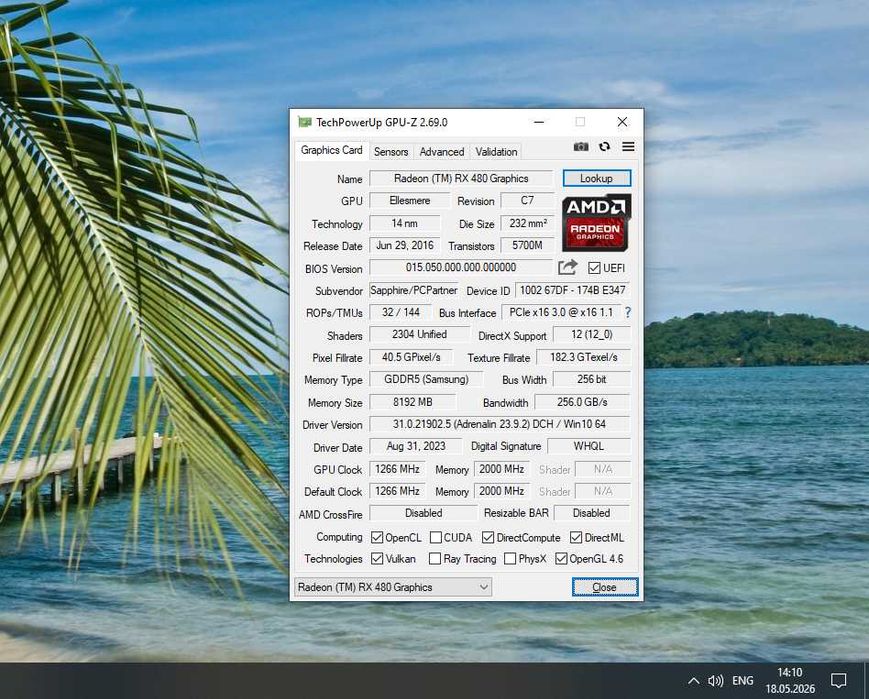Take a screenshot with the camera icon
The height and width of the screenshot is (699, 869).
[581, 147]
